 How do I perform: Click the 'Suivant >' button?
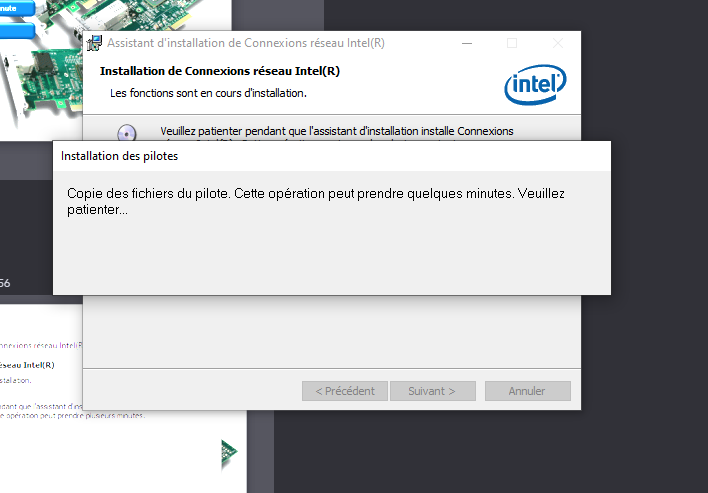coord(433,391)
